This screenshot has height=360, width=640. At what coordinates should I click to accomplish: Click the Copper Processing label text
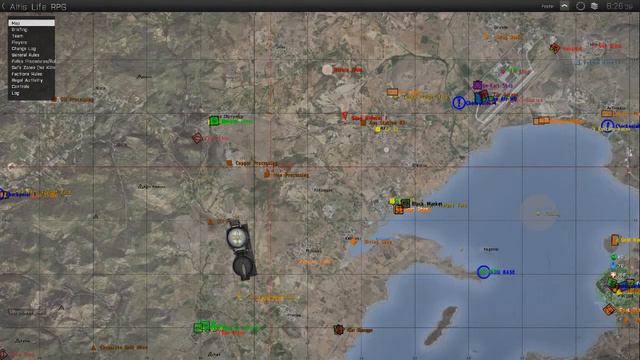[x=256, y=163]
